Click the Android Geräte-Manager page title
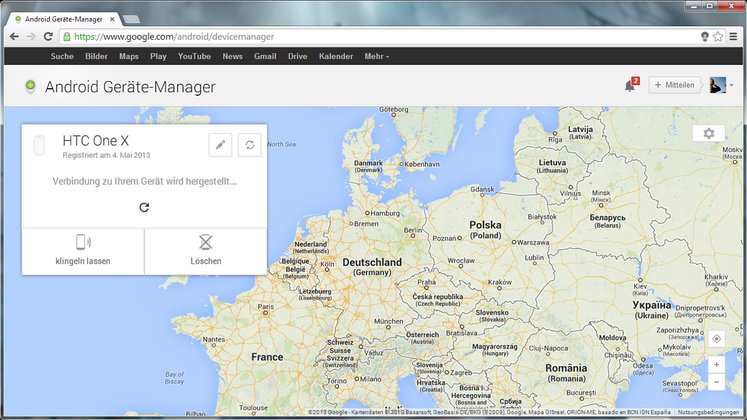Viewport: 747px width, 420px height. 131,87
